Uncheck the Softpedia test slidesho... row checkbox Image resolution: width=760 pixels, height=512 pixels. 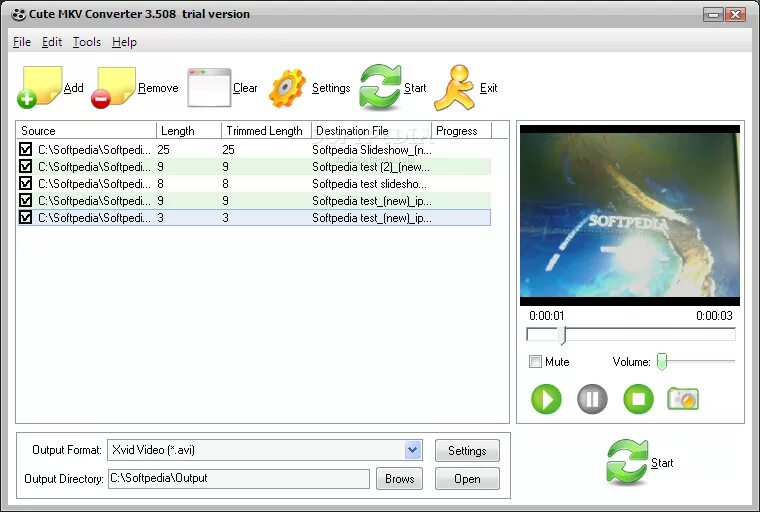pyautogui.click(x=25, y=183)
